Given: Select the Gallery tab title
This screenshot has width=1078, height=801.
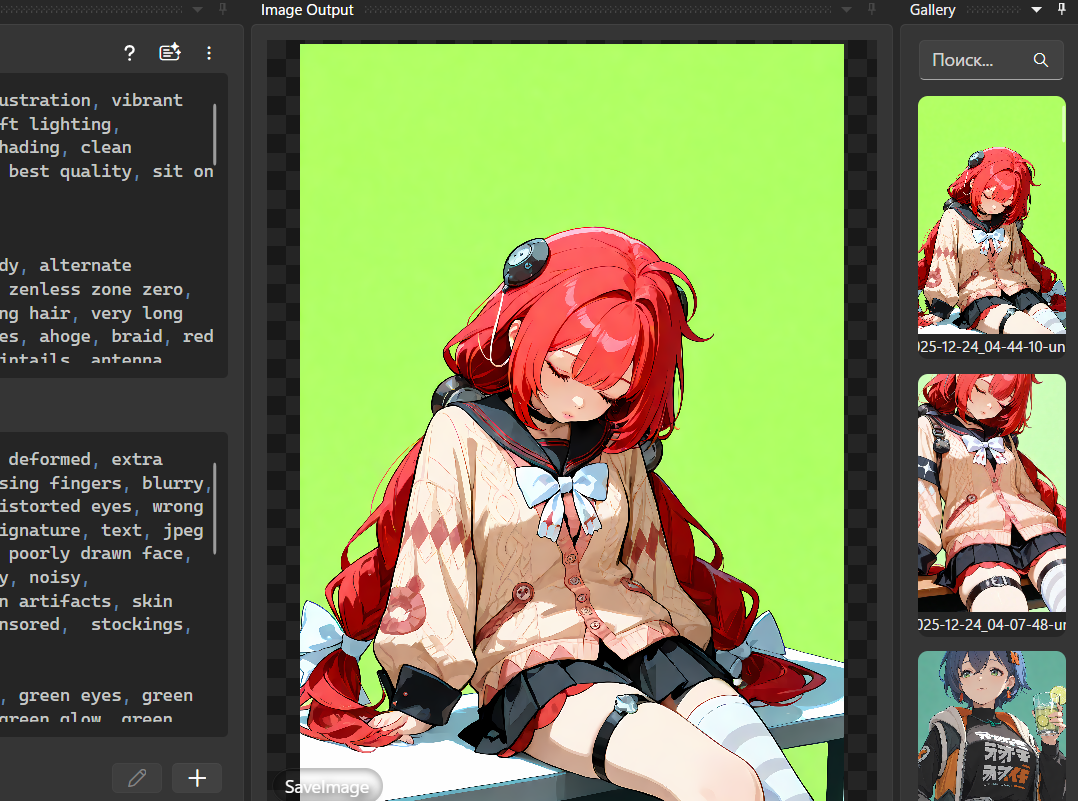Looking at the screenshot, I should (x=932, y=10).
